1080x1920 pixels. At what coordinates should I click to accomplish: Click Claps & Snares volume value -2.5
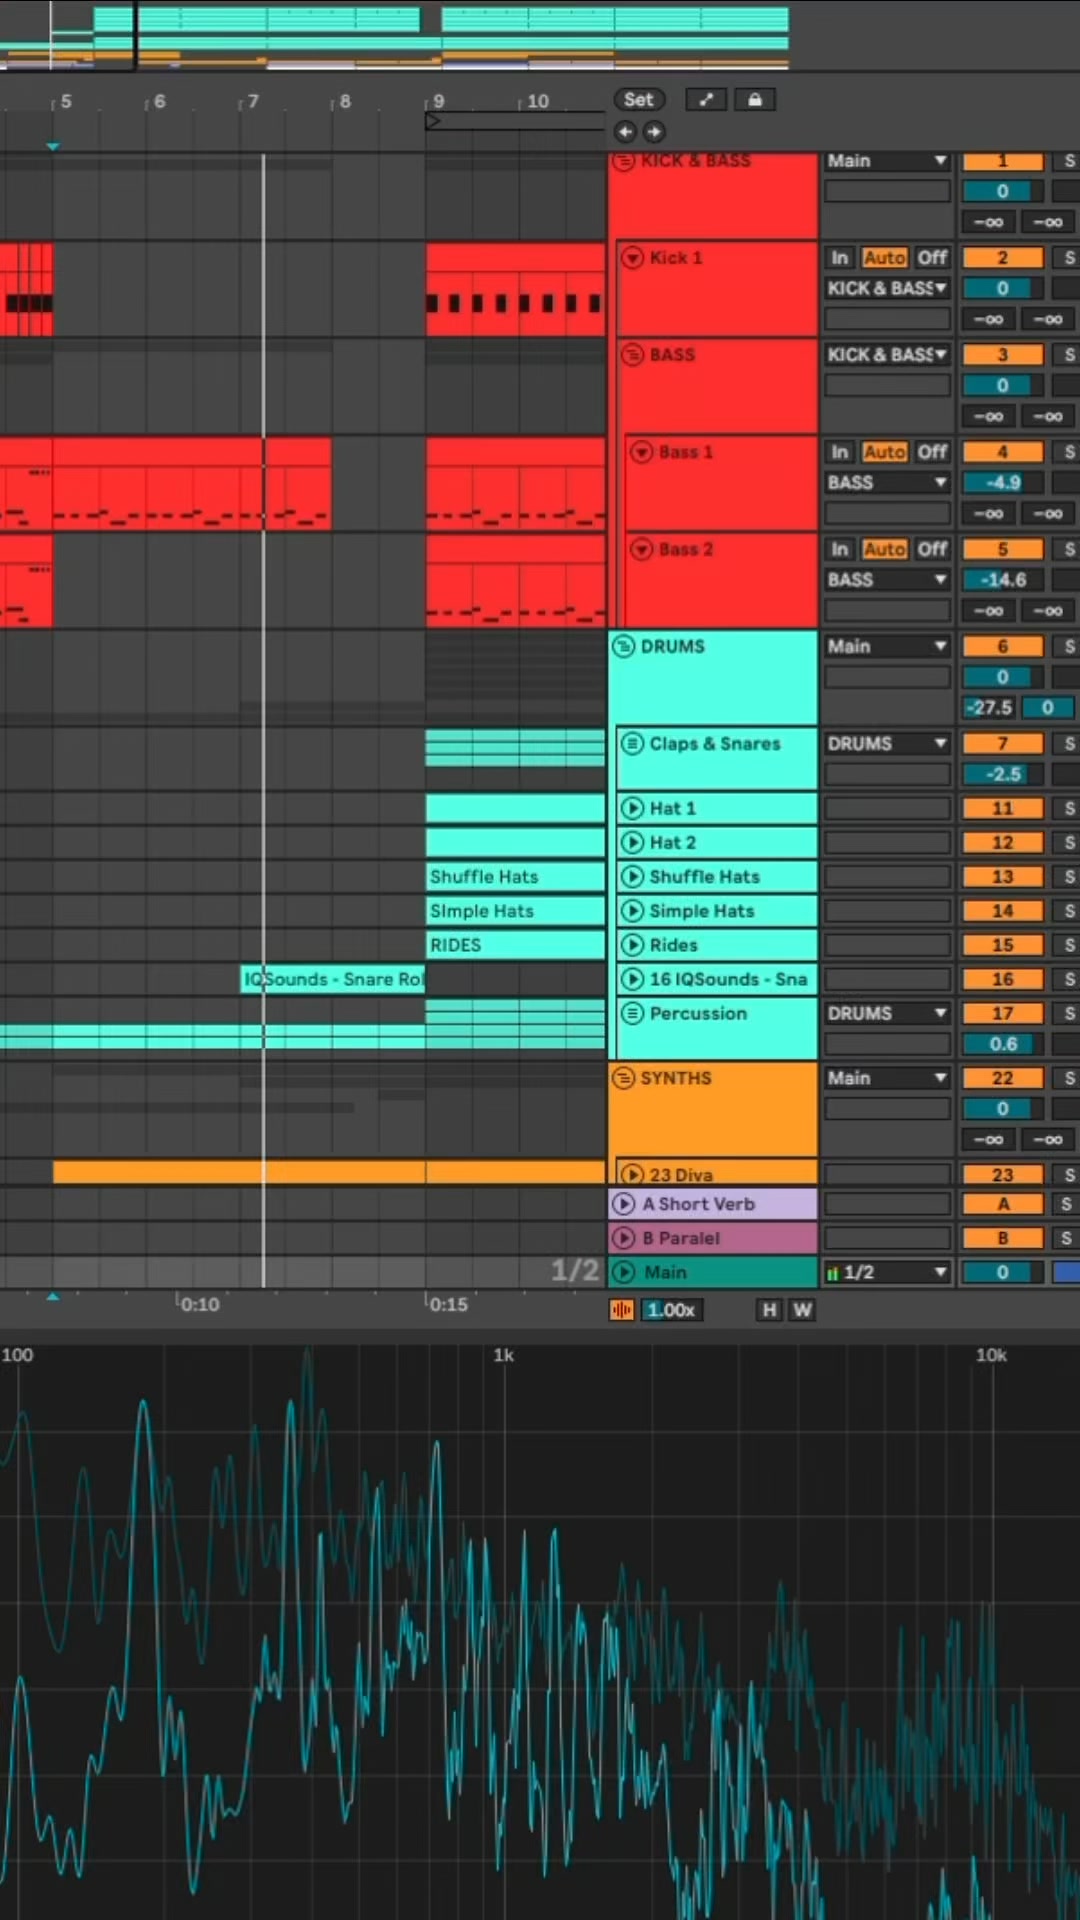point(1002,774)
